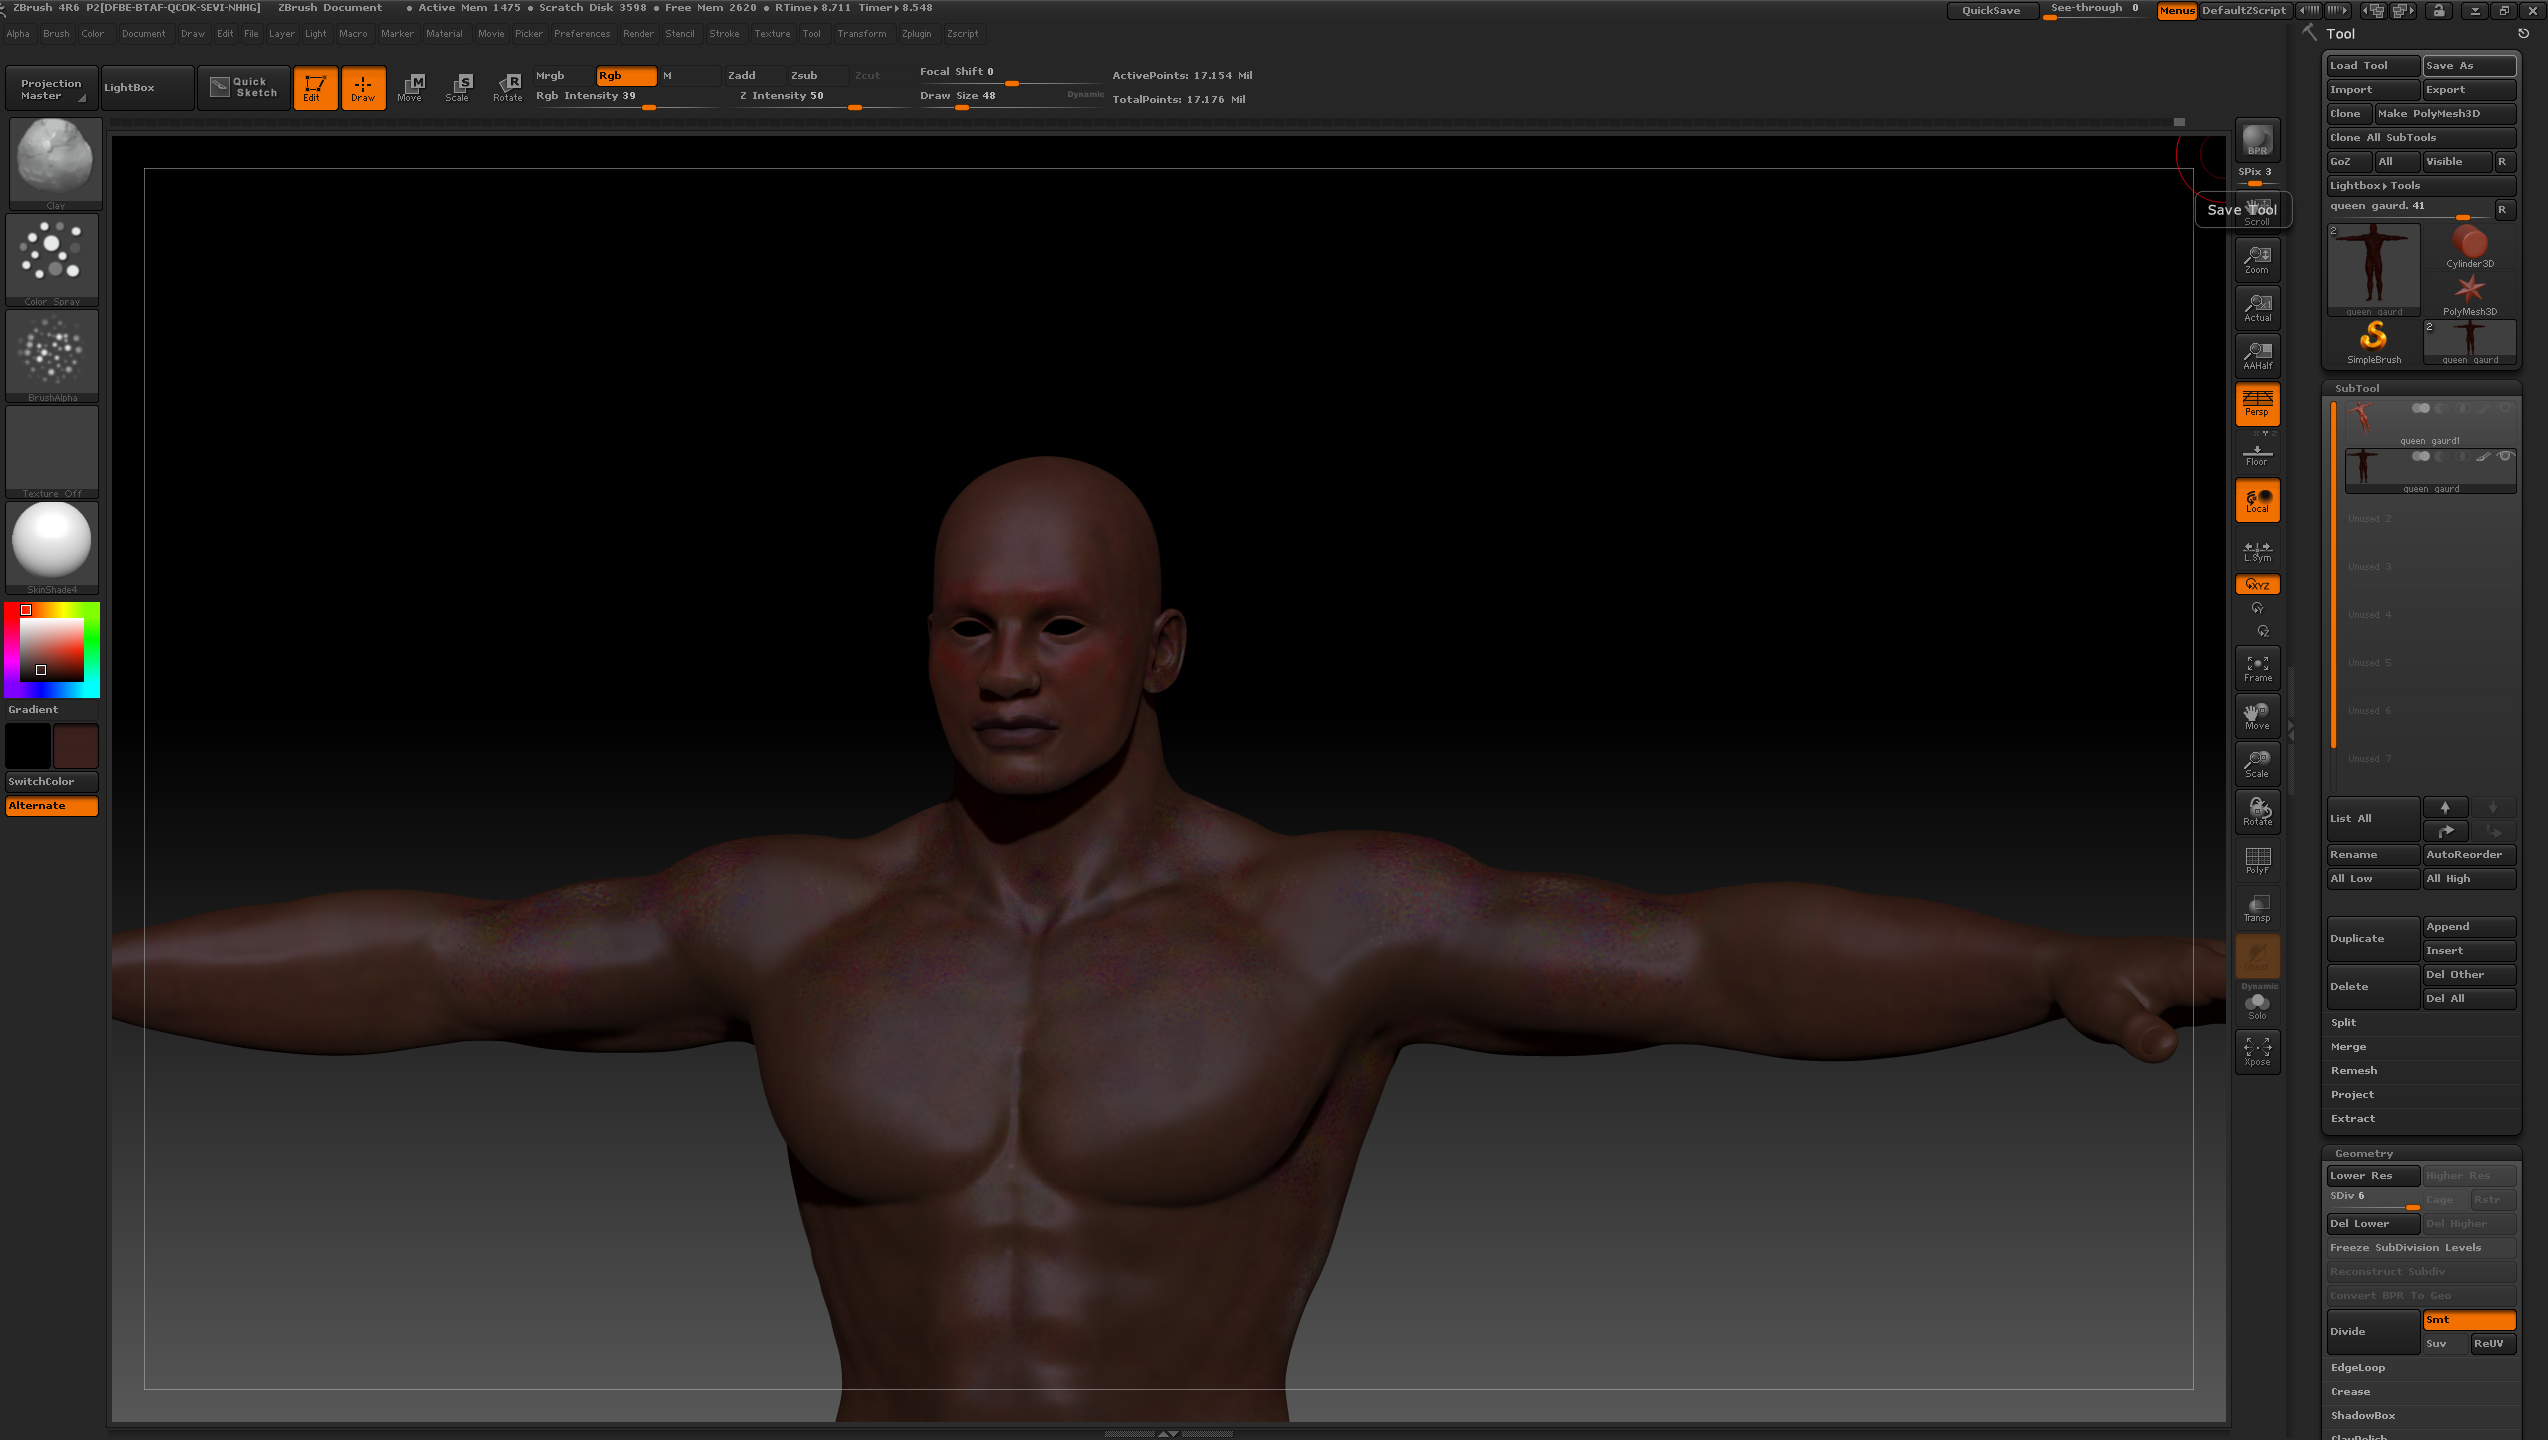
Task: Open the Zplugin menu
Action: [916, 34]
